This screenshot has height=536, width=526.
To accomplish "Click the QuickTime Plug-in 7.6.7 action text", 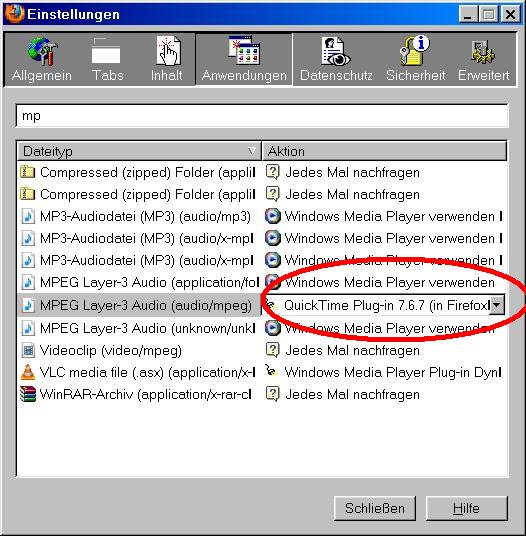I will coord(387,305).
